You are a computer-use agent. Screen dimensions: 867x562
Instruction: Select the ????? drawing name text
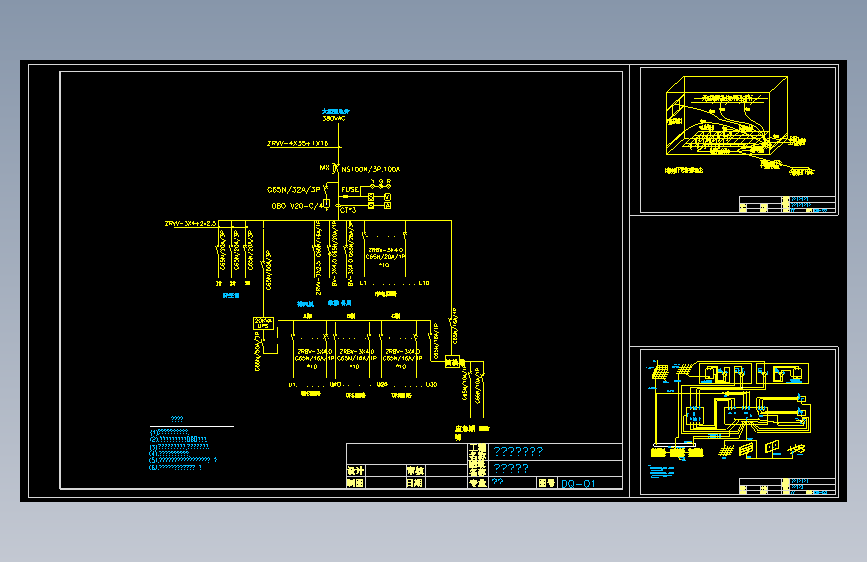pos(511,469)
